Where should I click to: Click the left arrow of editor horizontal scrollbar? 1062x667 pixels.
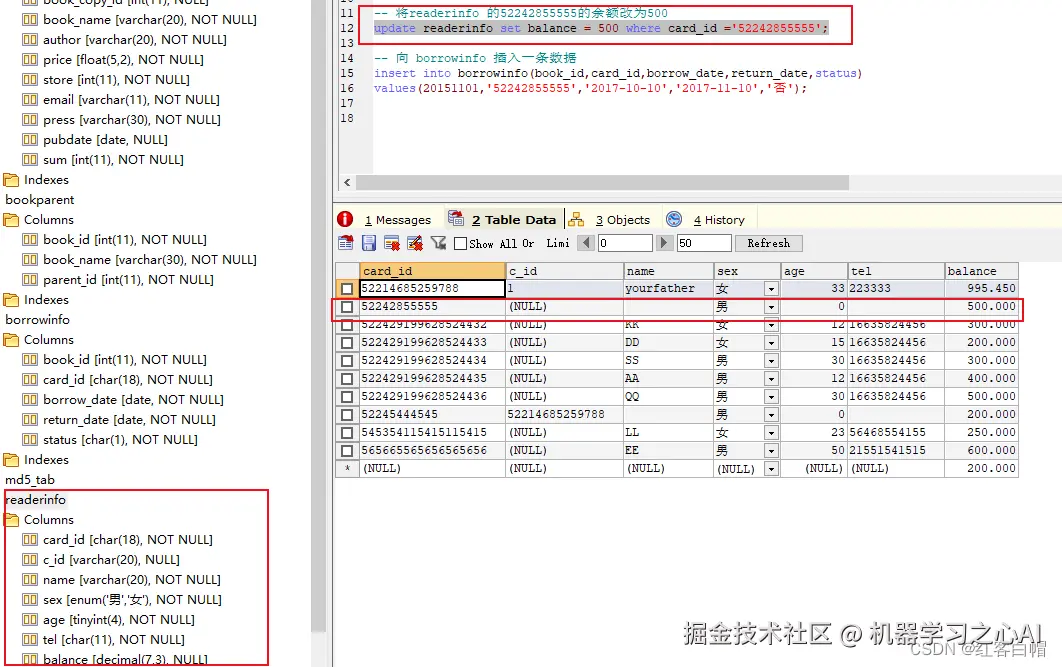(347, 182)
